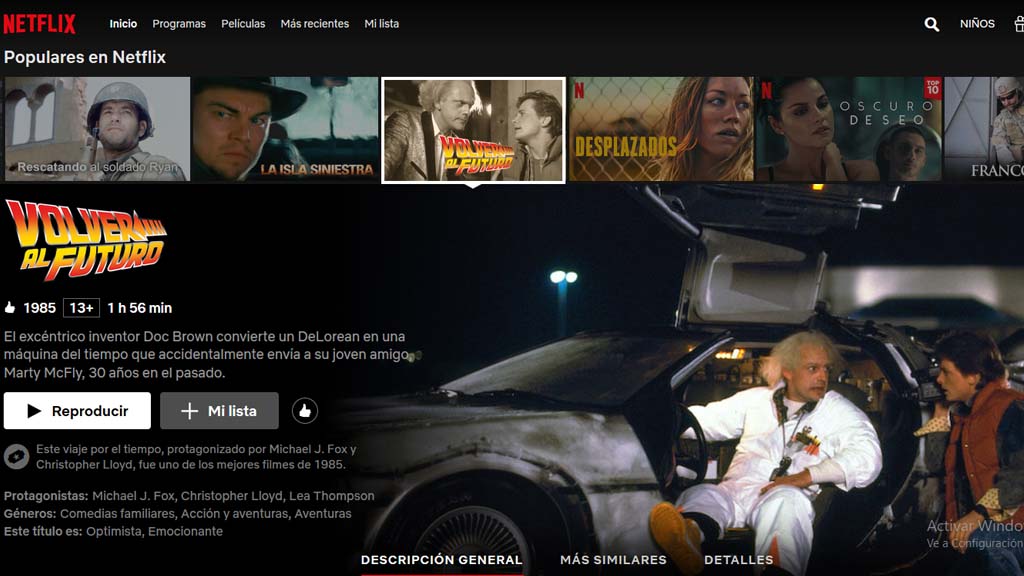Click Lea Thompson in Protagonistas
Viewport: 1024px width, 576px height.
[x=332, y=496]
